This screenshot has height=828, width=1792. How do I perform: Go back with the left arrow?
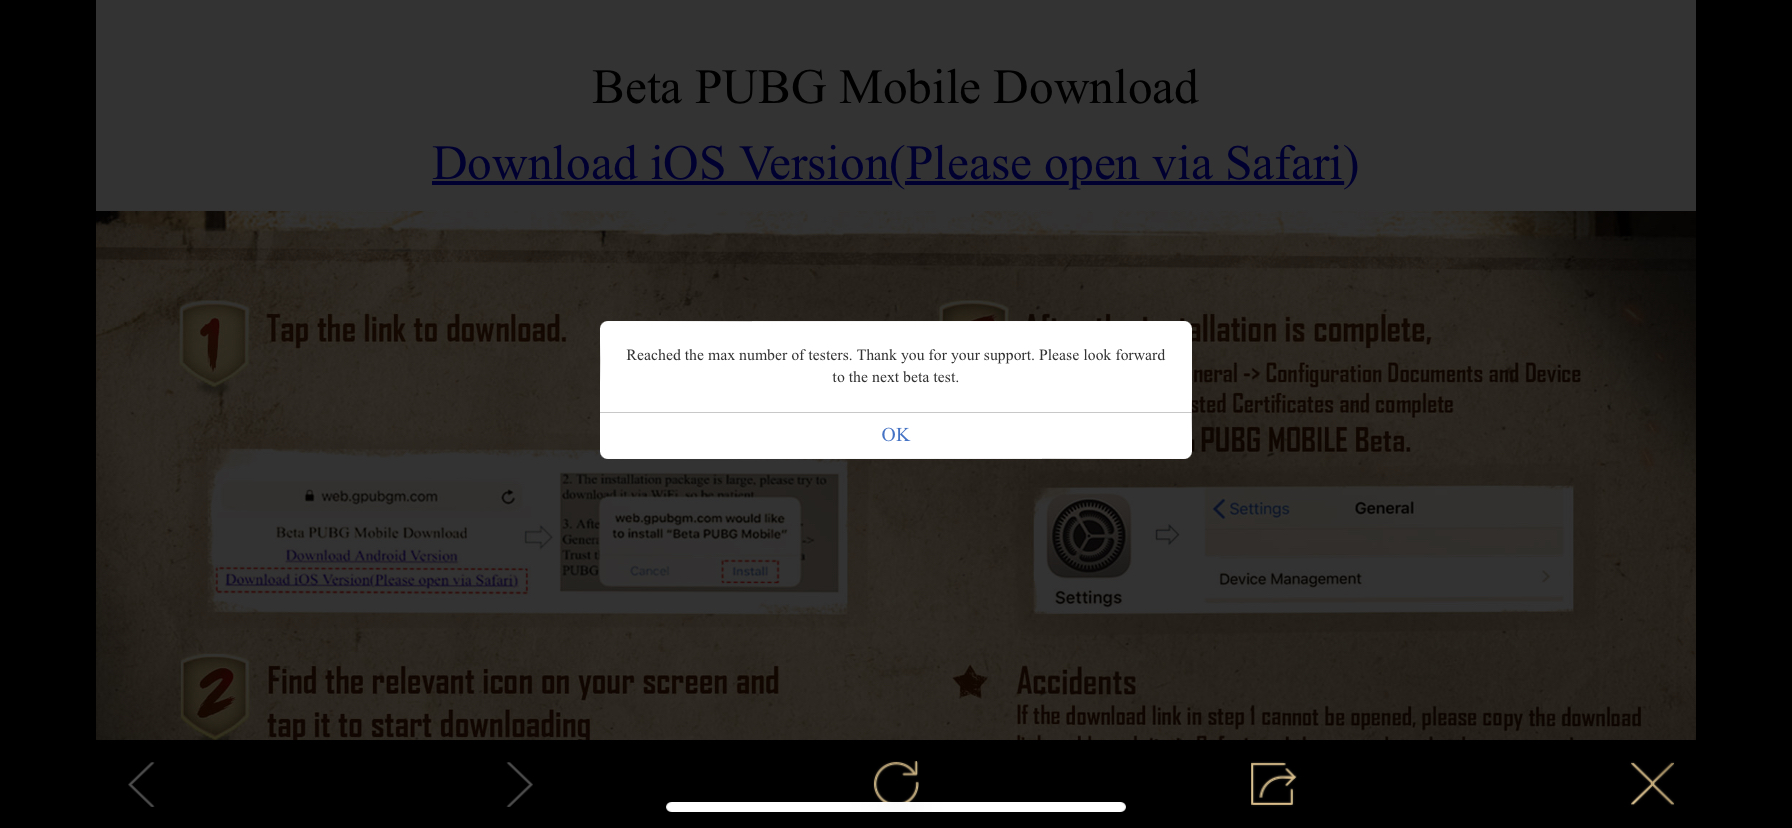[142, 784]
